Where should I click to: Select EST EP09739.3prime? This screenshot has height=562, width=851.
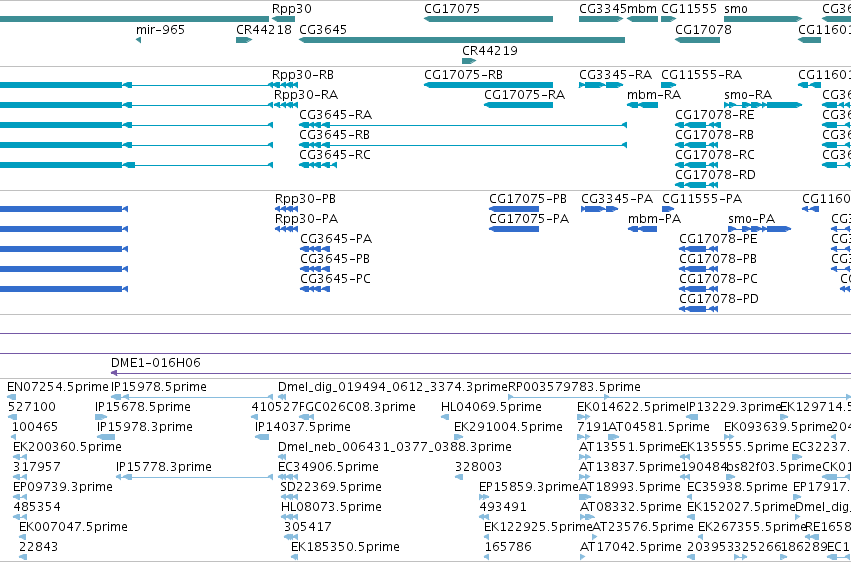(63, 488)
